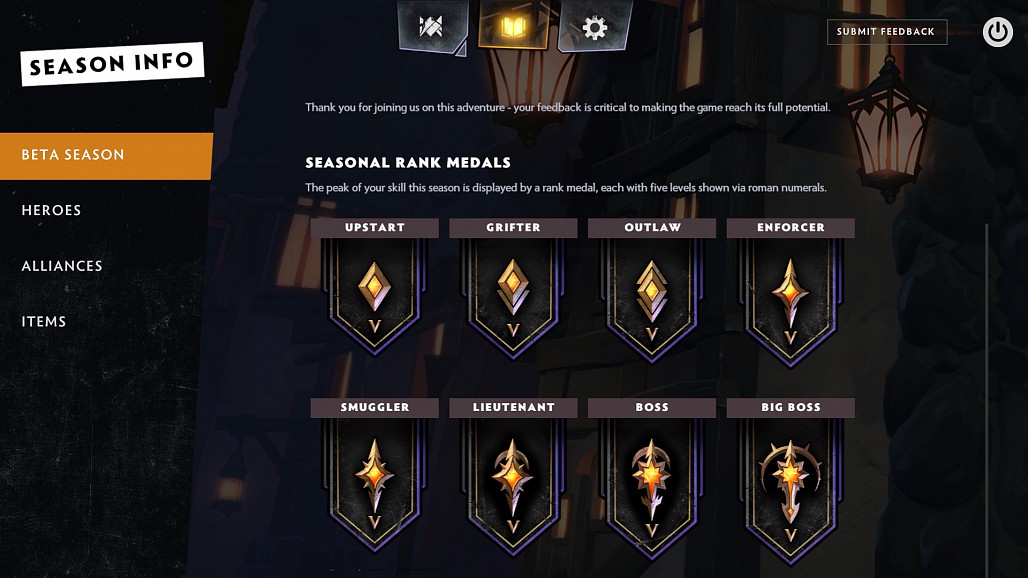Open settings via the gear icon
Image resolution: width=1028 pixels, height=578 pixels.
pos(594,27)
